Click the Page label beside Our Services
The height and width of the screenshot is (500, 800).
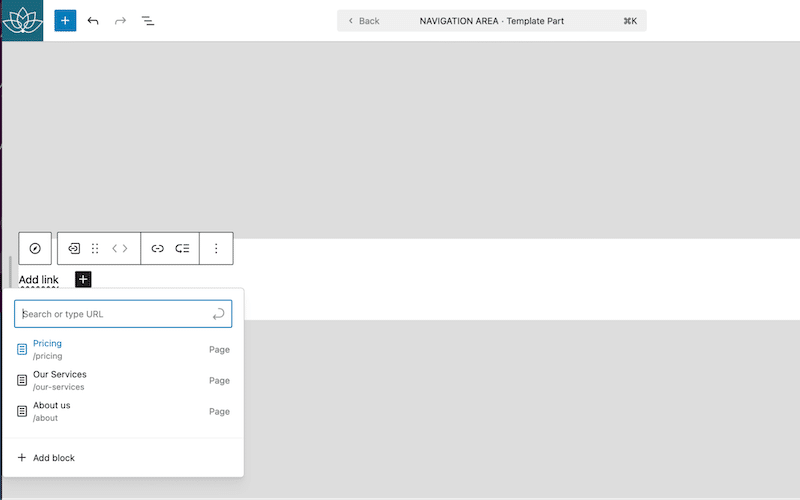click(219, 381)
